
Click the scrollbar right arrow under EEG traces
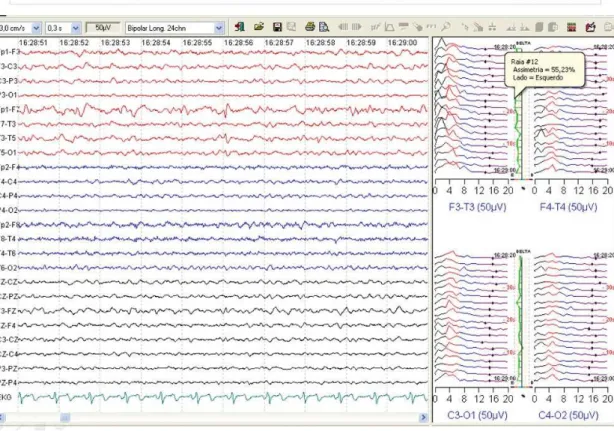pyautogui.click(x=423, y=418)
